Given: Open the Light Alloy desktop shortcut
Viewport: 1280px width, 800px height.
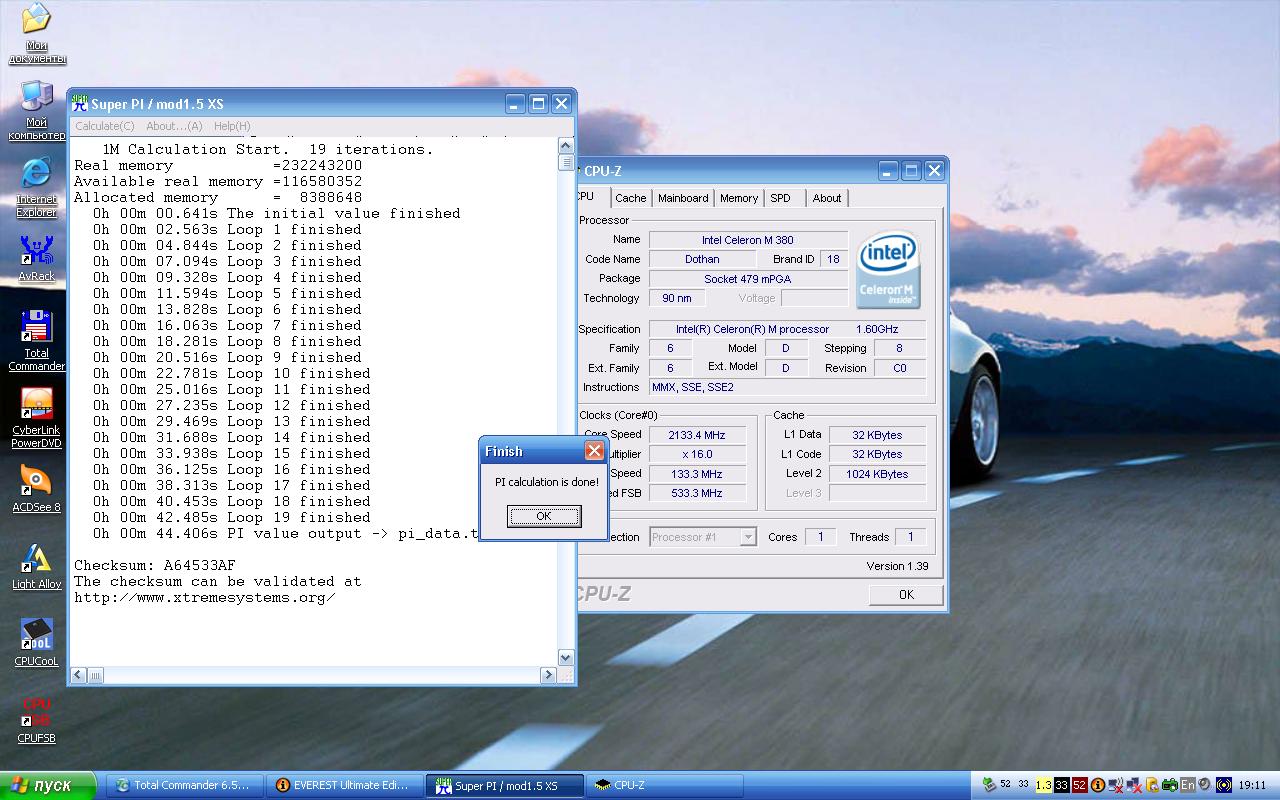Looking at the screenshot, I should pos(36,567).
